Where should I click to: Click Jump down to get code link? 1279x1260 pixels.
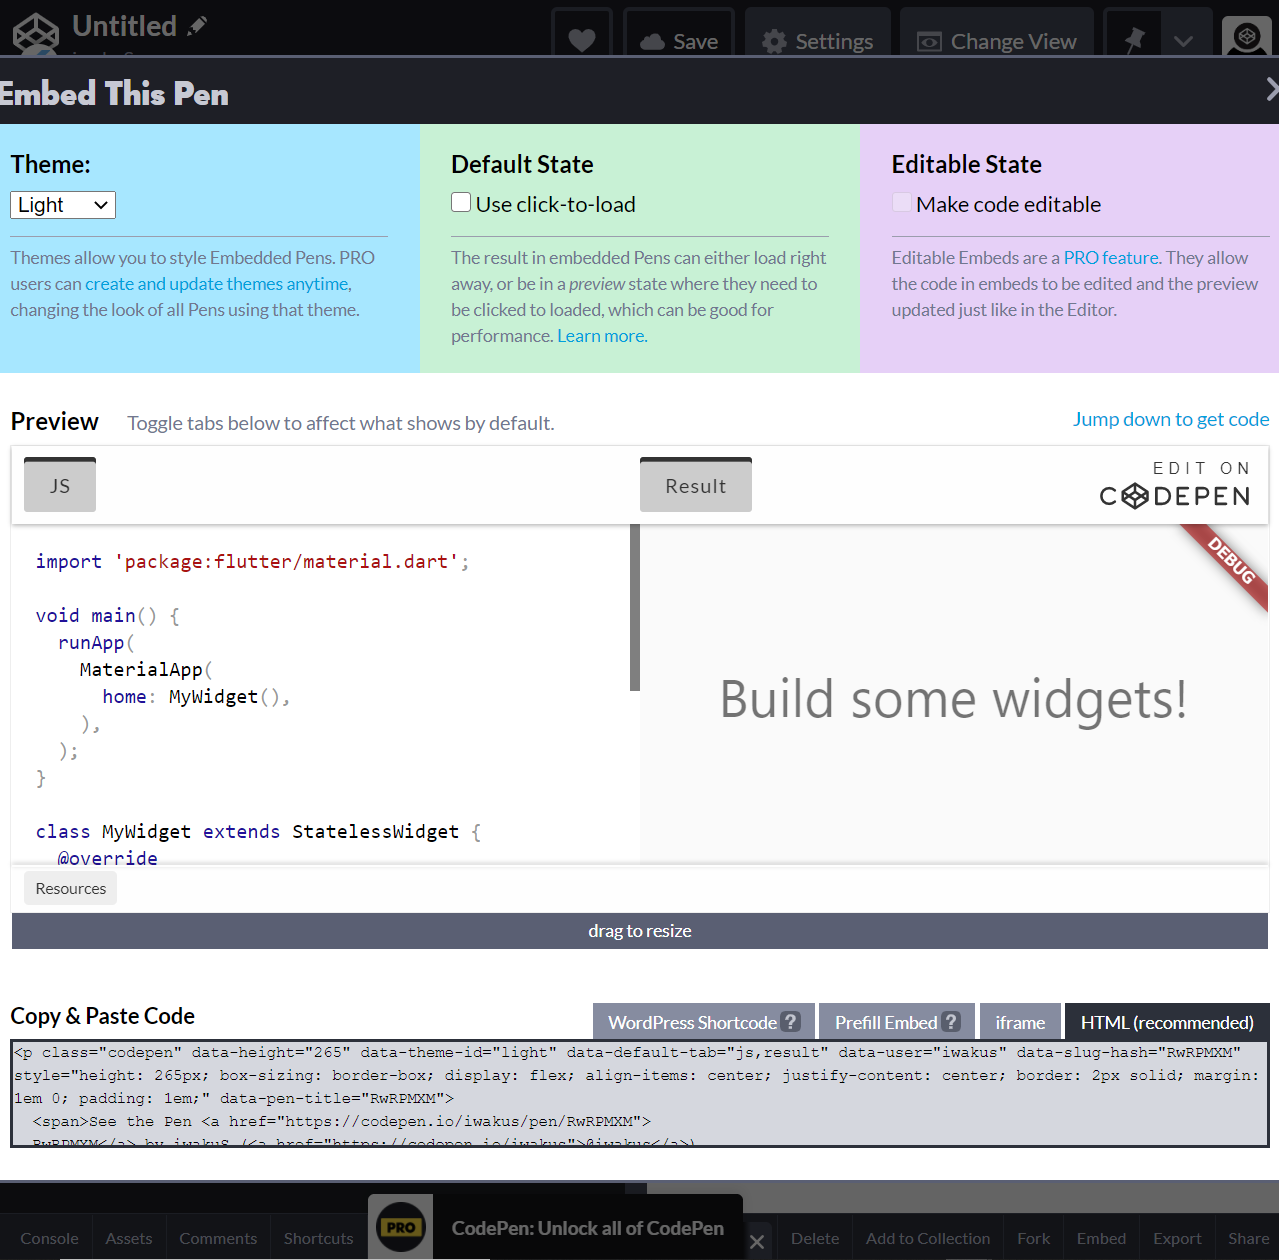pyautogui.click(x=1171, y=419)
